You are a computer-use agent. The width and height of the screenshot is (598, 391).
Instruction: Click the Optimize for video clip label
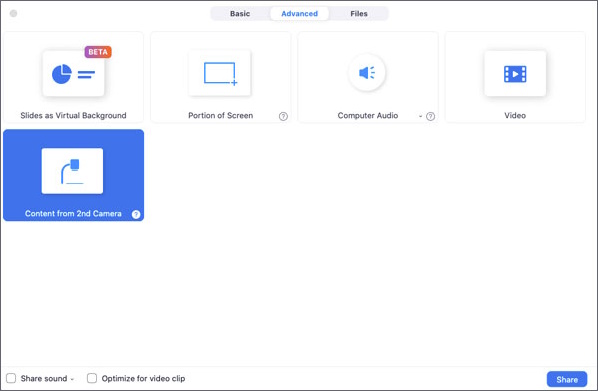pos(143,378)
